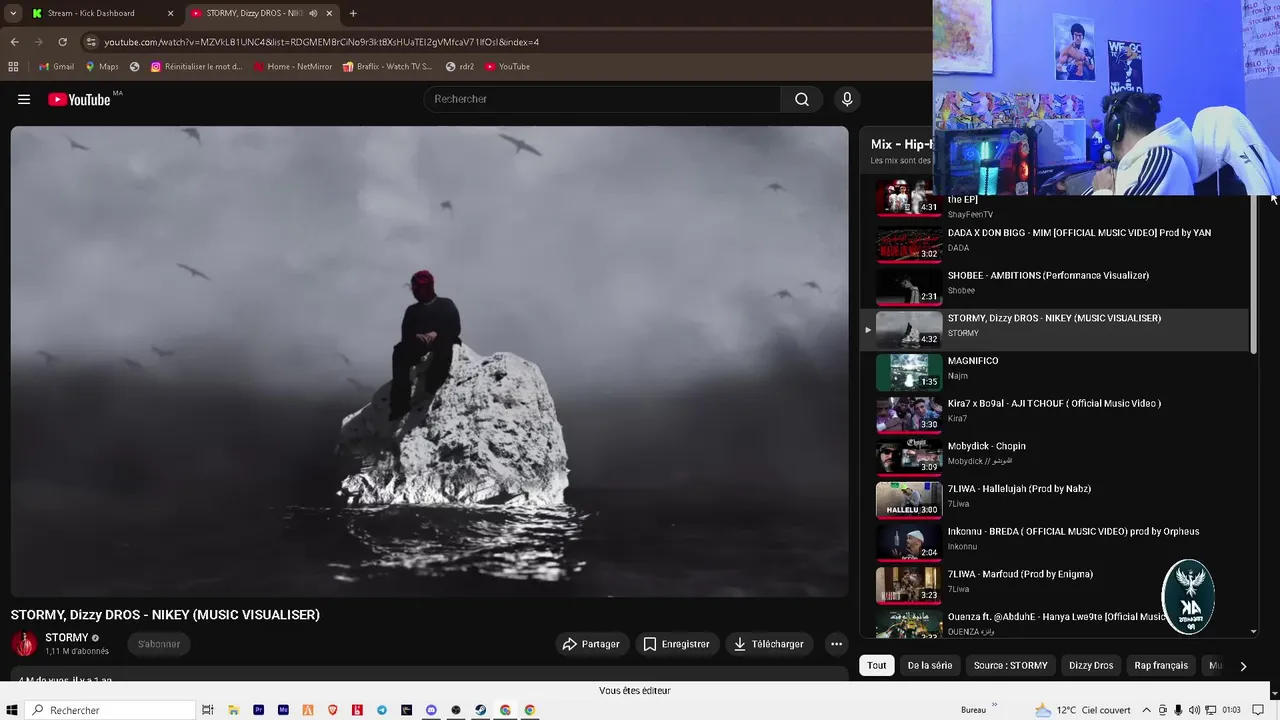Screen dimensions: 1280x720
Task: Launch Media Encoder from taskbar
Action: (x=283, y=710)
